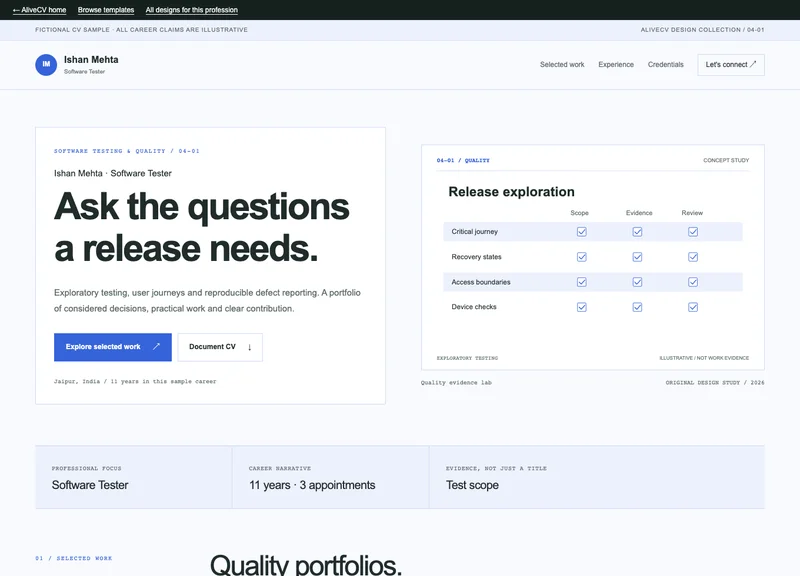Toggle Access boundaries Evidence checkbox

[637, 282]
